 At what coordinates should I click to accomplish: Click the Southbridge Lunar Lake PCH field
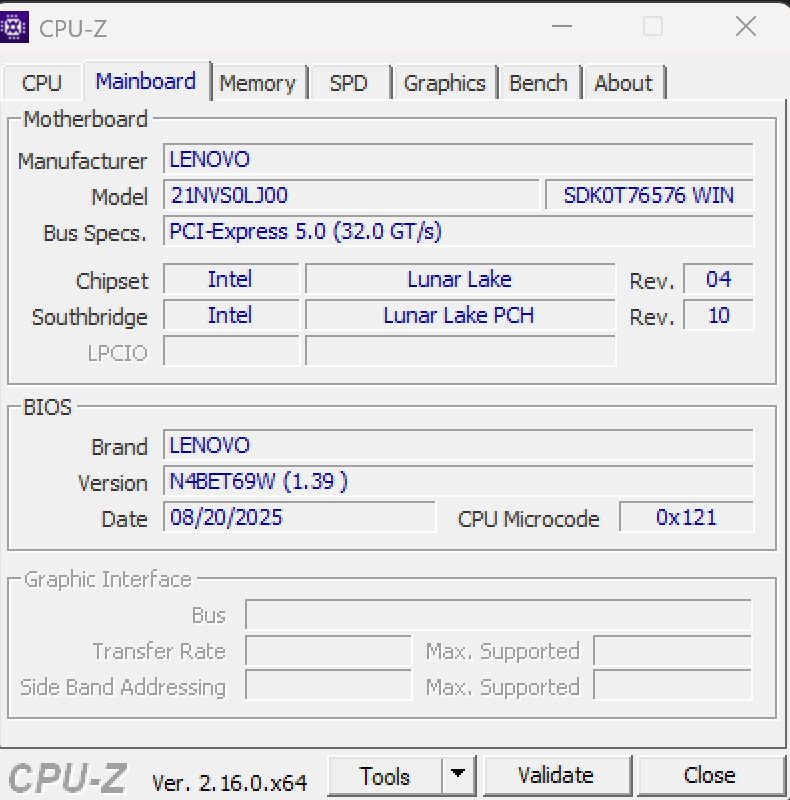pyautogui.click(x=459, y=315)
